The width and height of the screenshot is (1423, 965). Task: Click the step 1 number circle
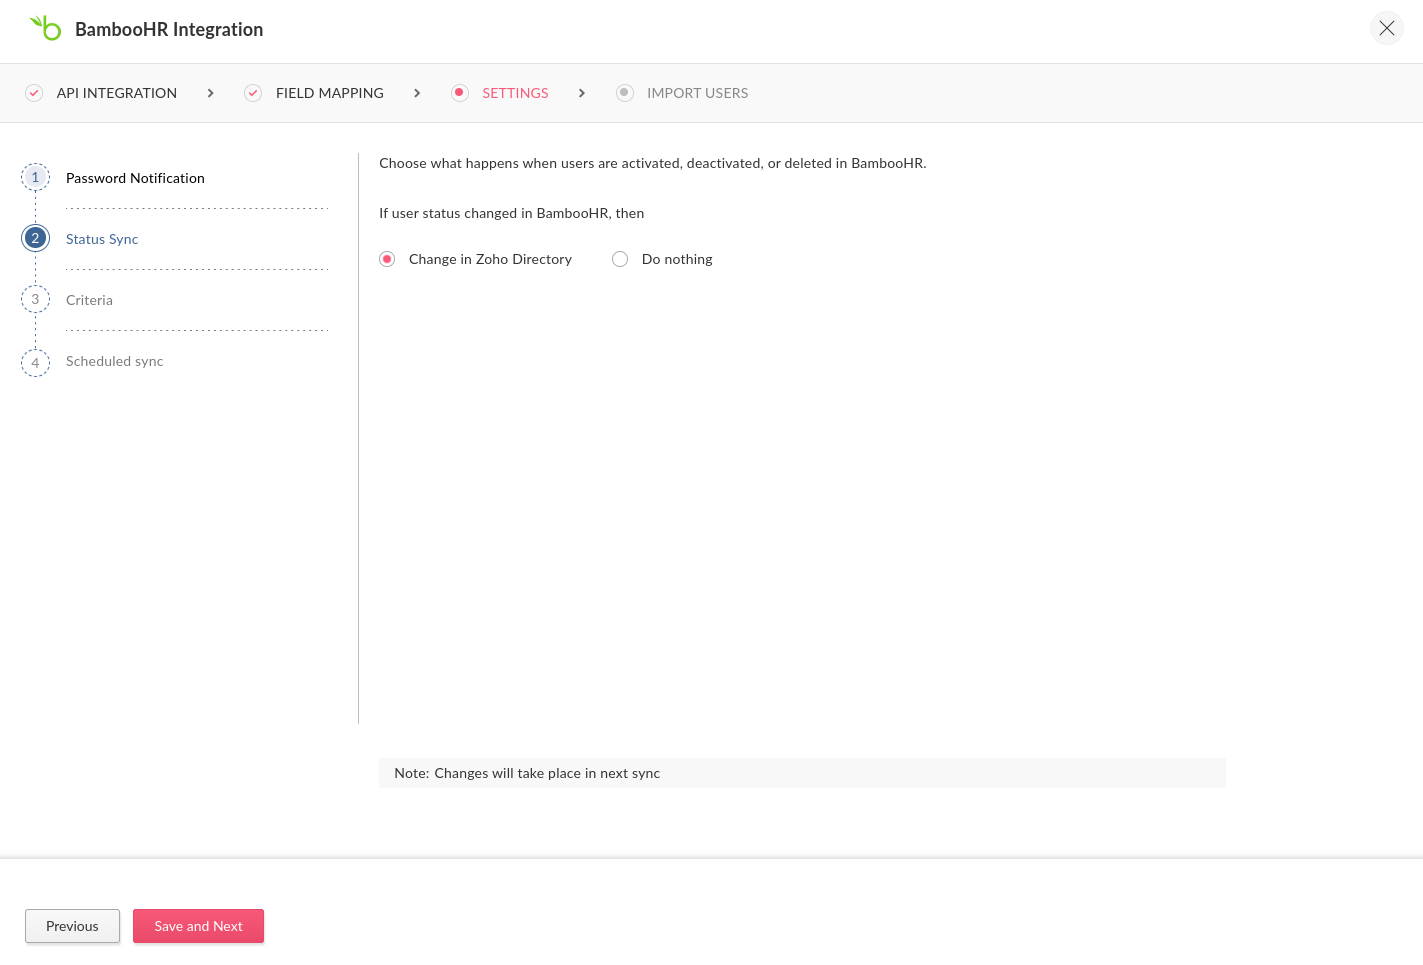click(35, 177)
